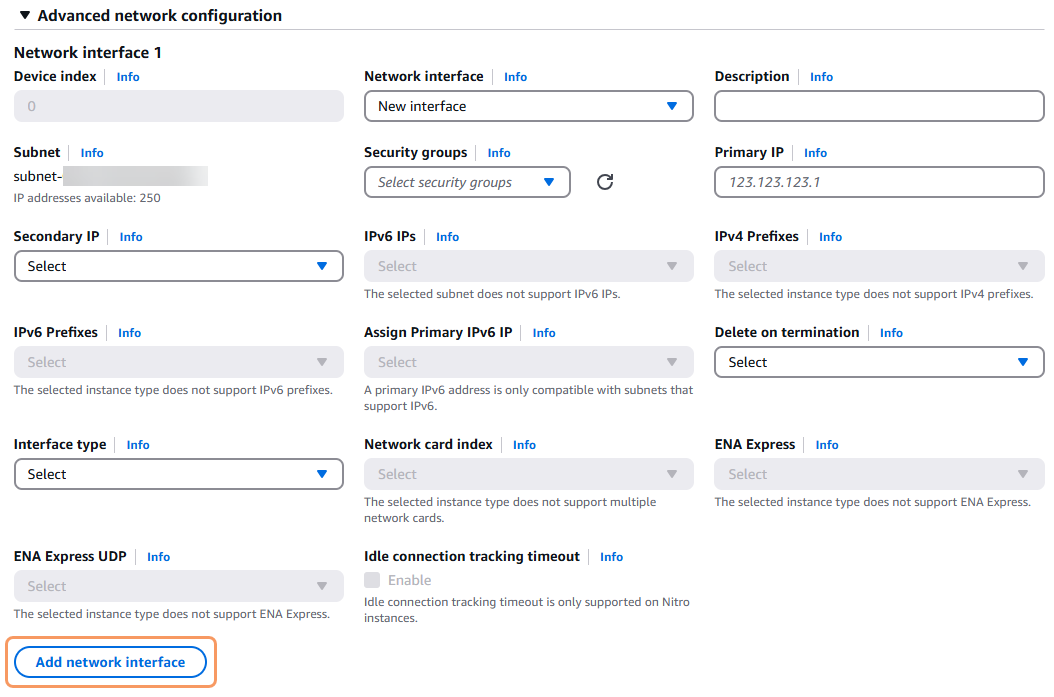The width and height of the screenshot is (1054, 697).
Task: Click the Add network interface button
Action: [x=110, y=662]
